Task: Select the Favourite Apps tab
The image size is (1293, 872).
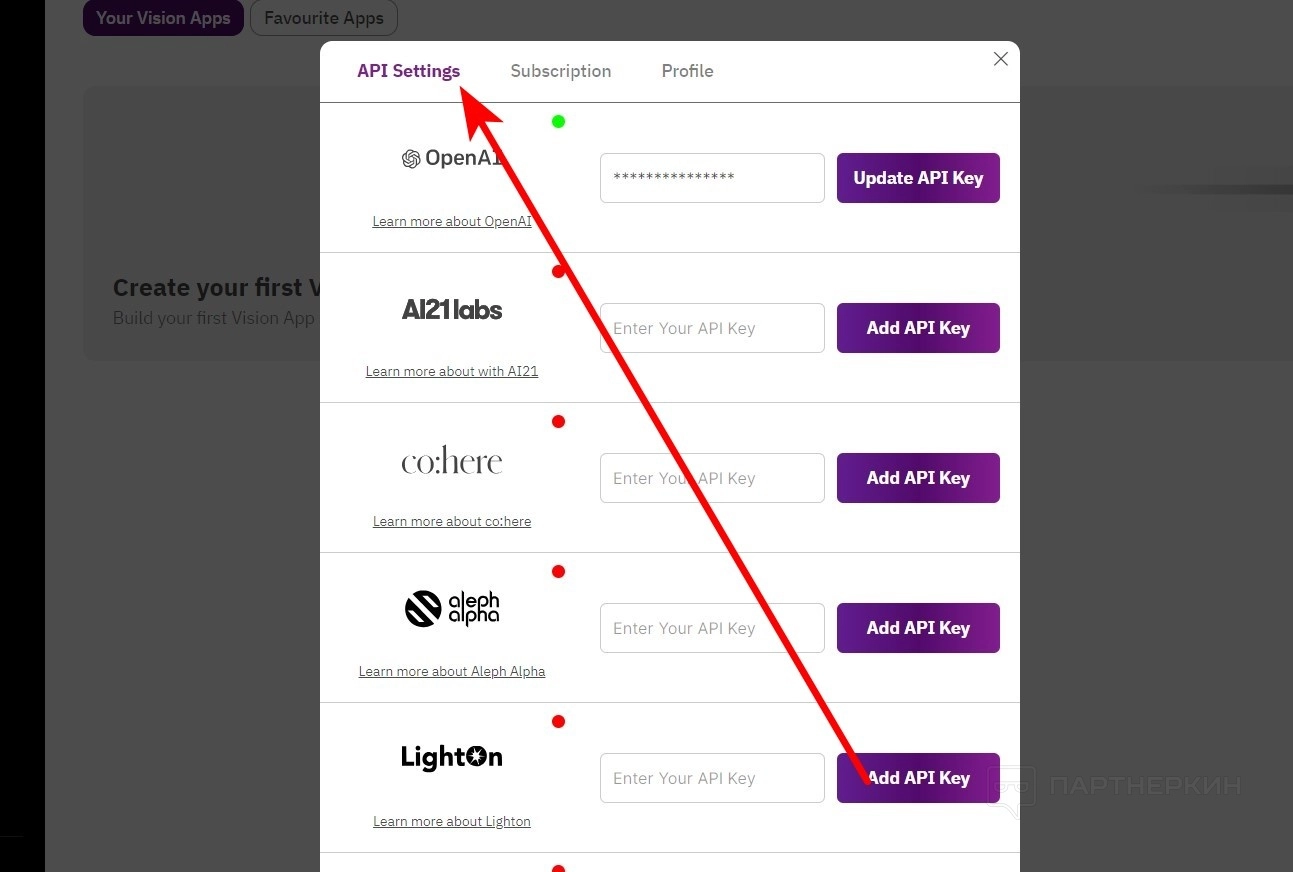Action: click(x=323, y=18)
